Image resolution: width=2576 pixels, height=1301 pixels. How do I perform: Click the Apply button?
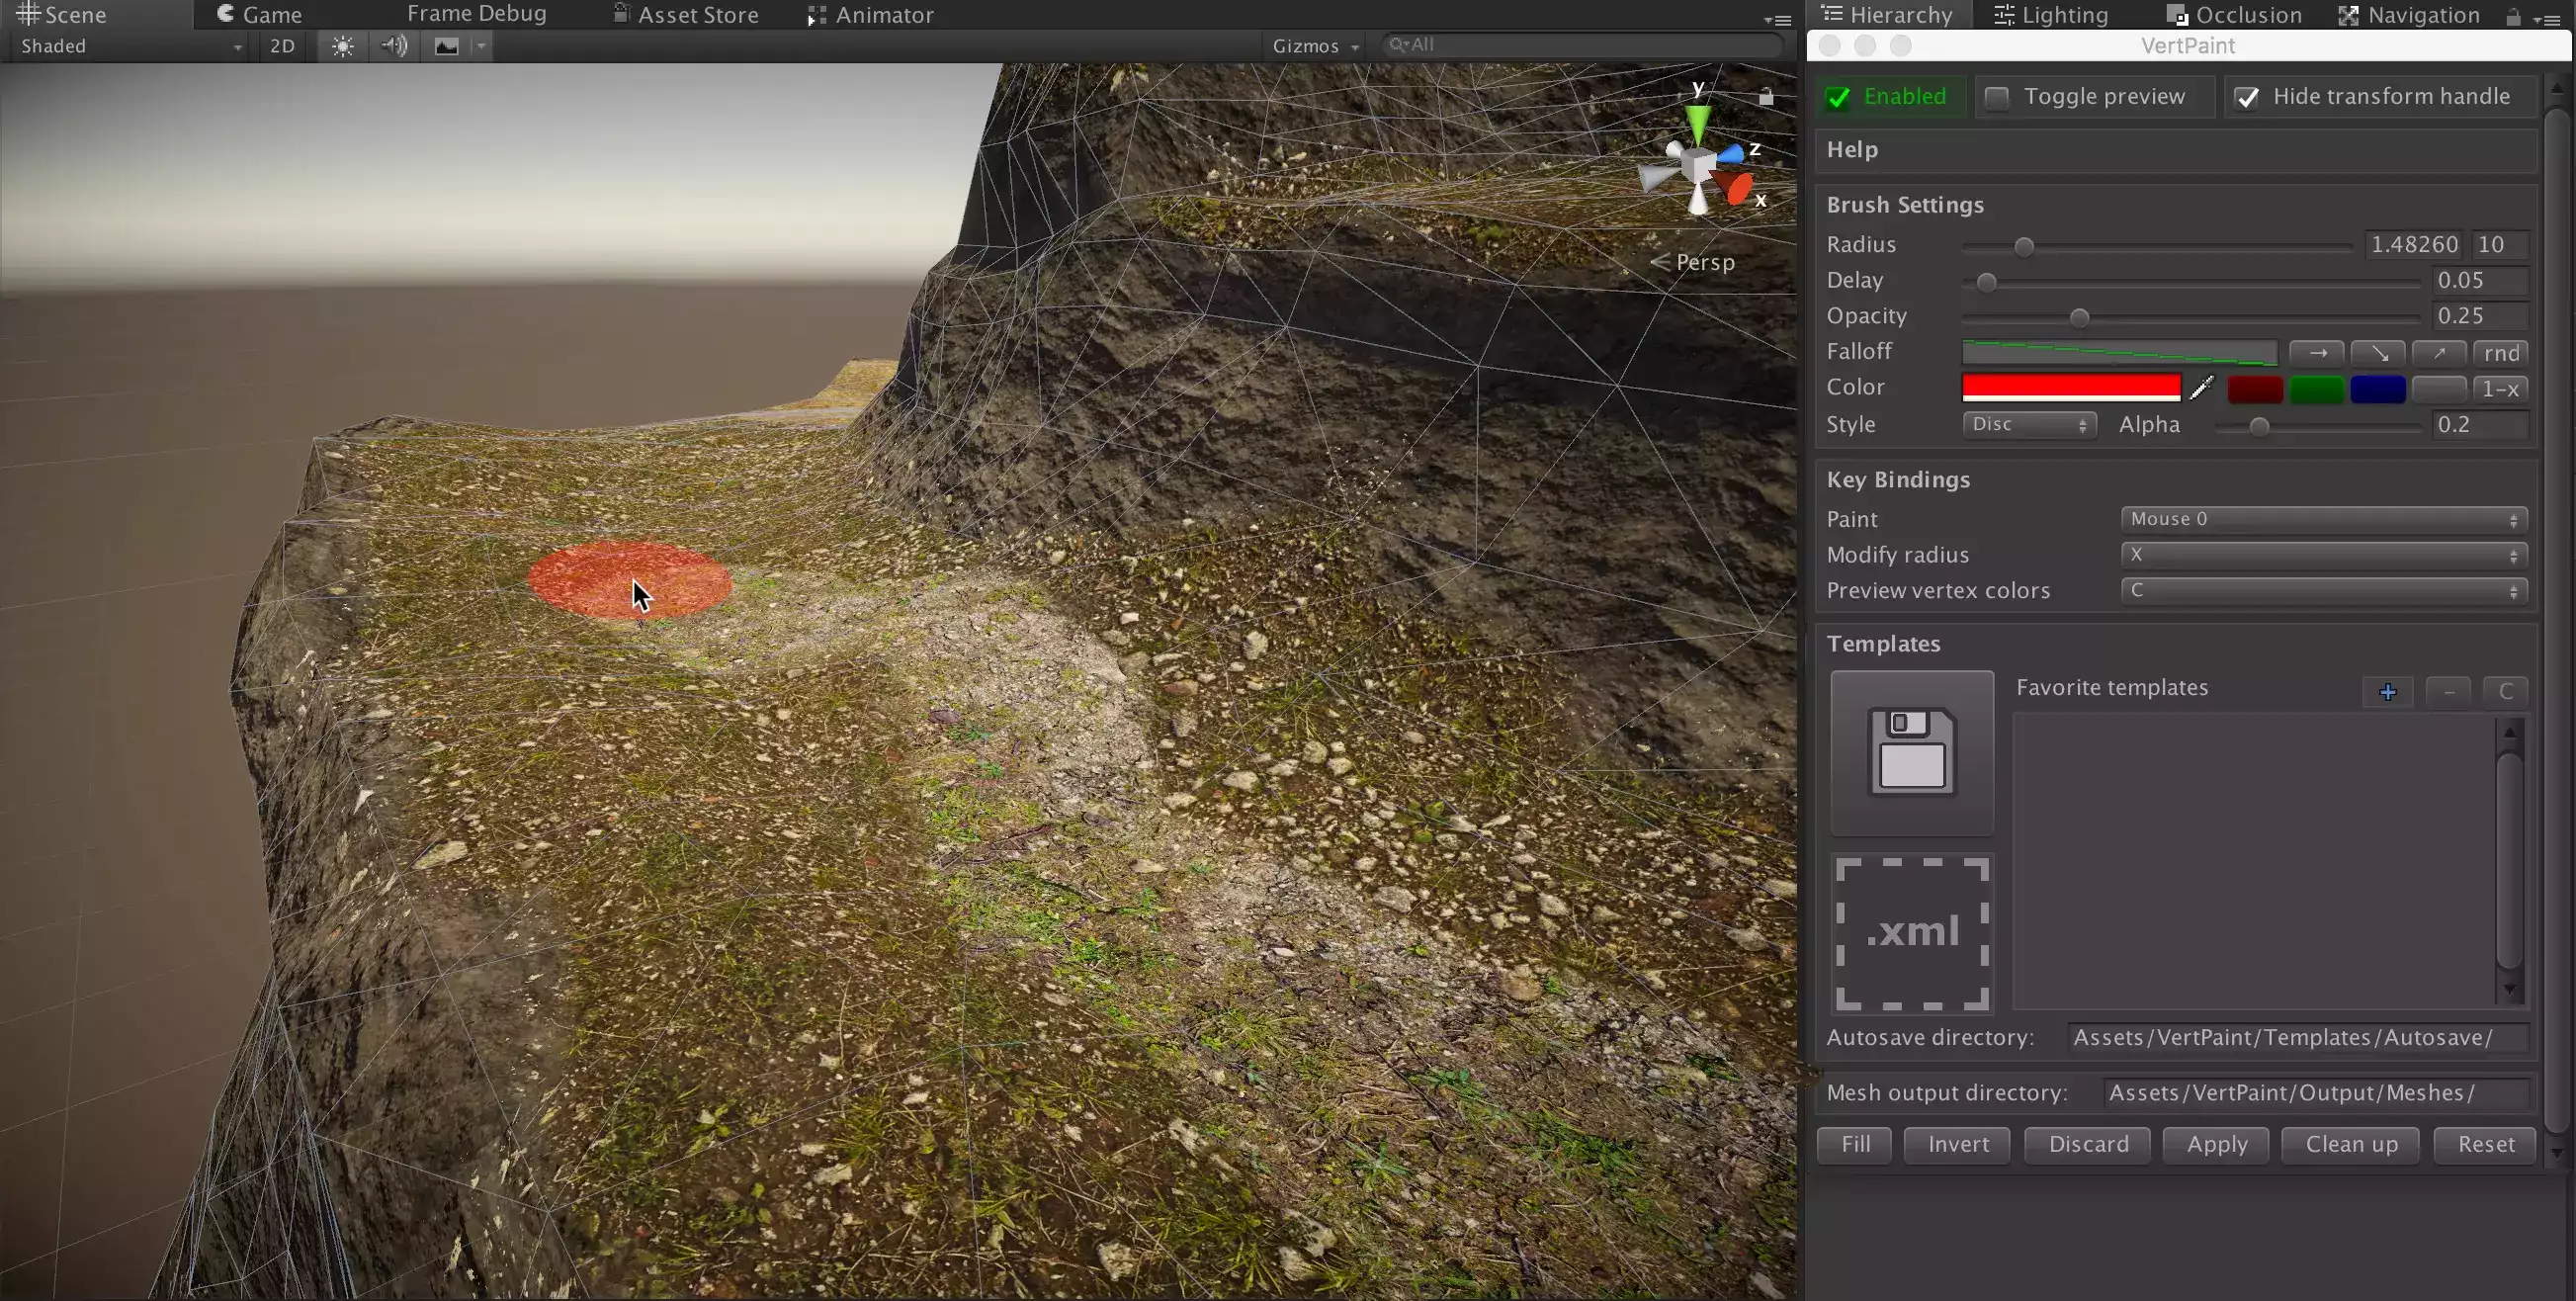pyautogui.click(x=2216, y=1144)
